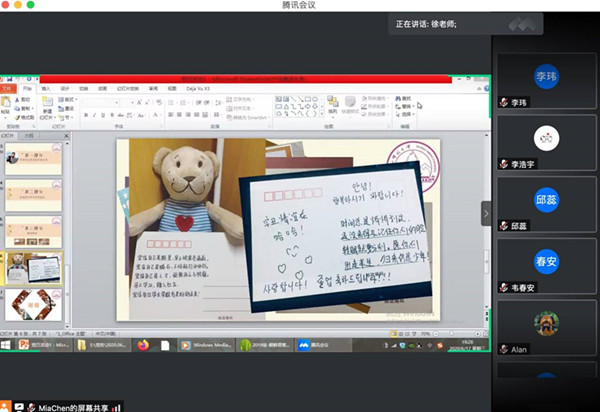The height and width of the screenshot is (412, 600).
Task: Click the Tencent Meeting taskbar icon
Action: pyautogui.click(x=323, y=345)
